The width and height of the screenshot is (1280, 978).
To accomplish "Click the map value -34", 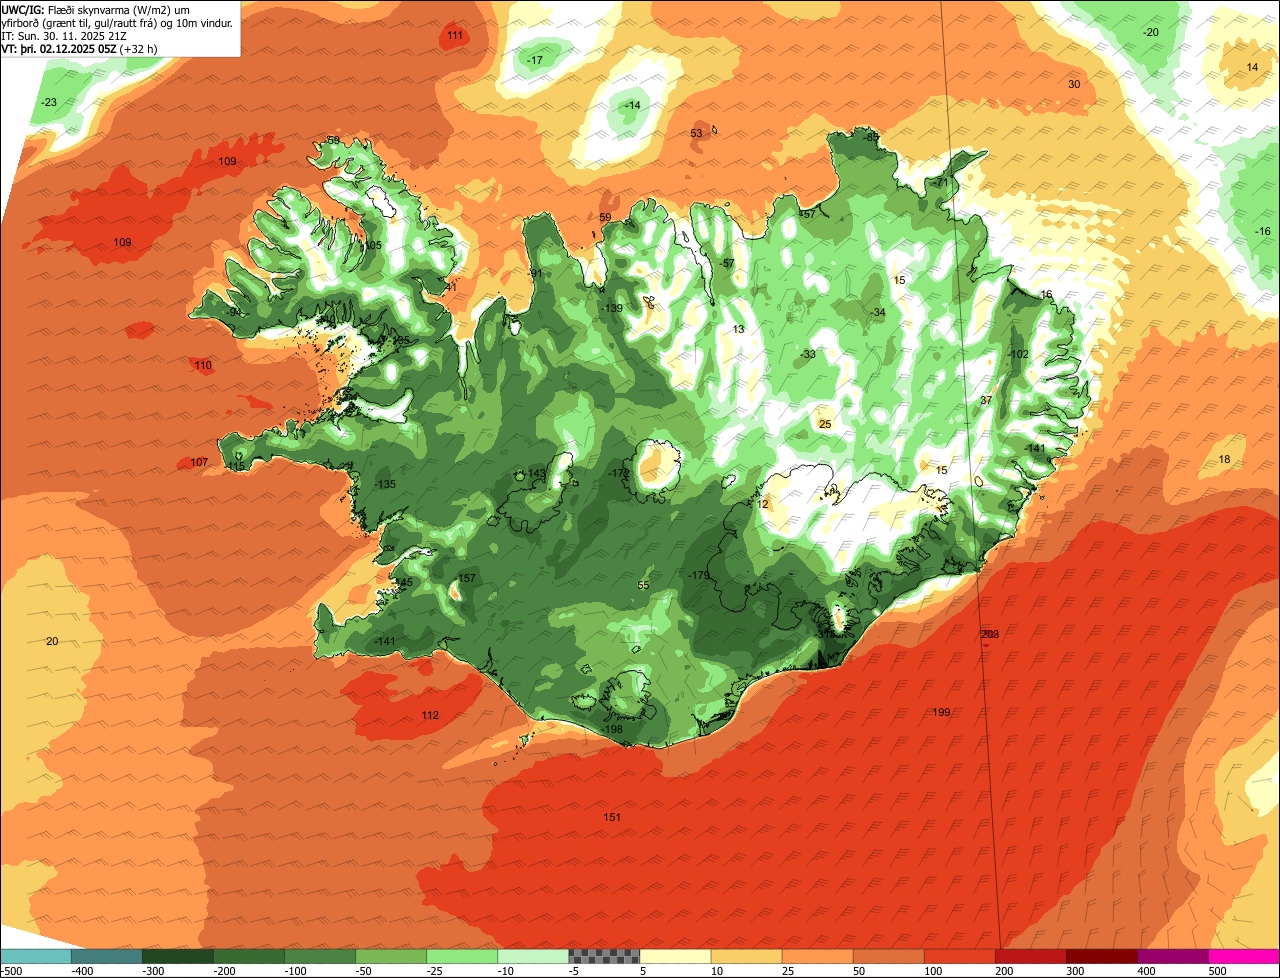I will coord(877,312).
